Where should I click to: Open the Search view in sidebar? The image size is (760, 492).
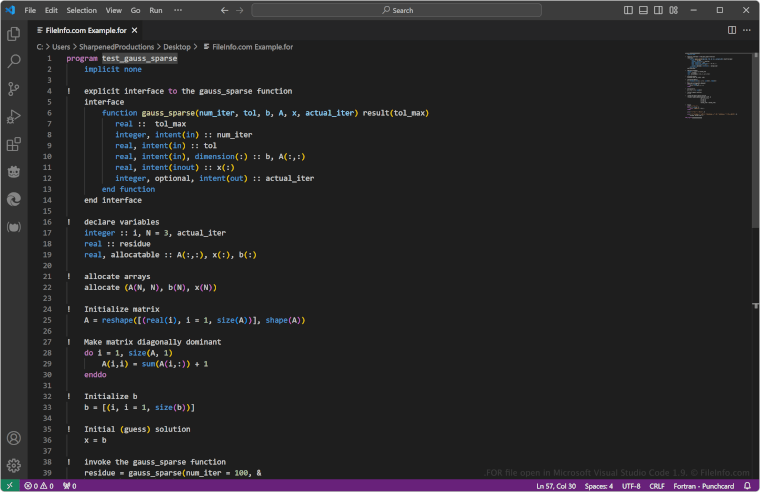coord(14,62)
